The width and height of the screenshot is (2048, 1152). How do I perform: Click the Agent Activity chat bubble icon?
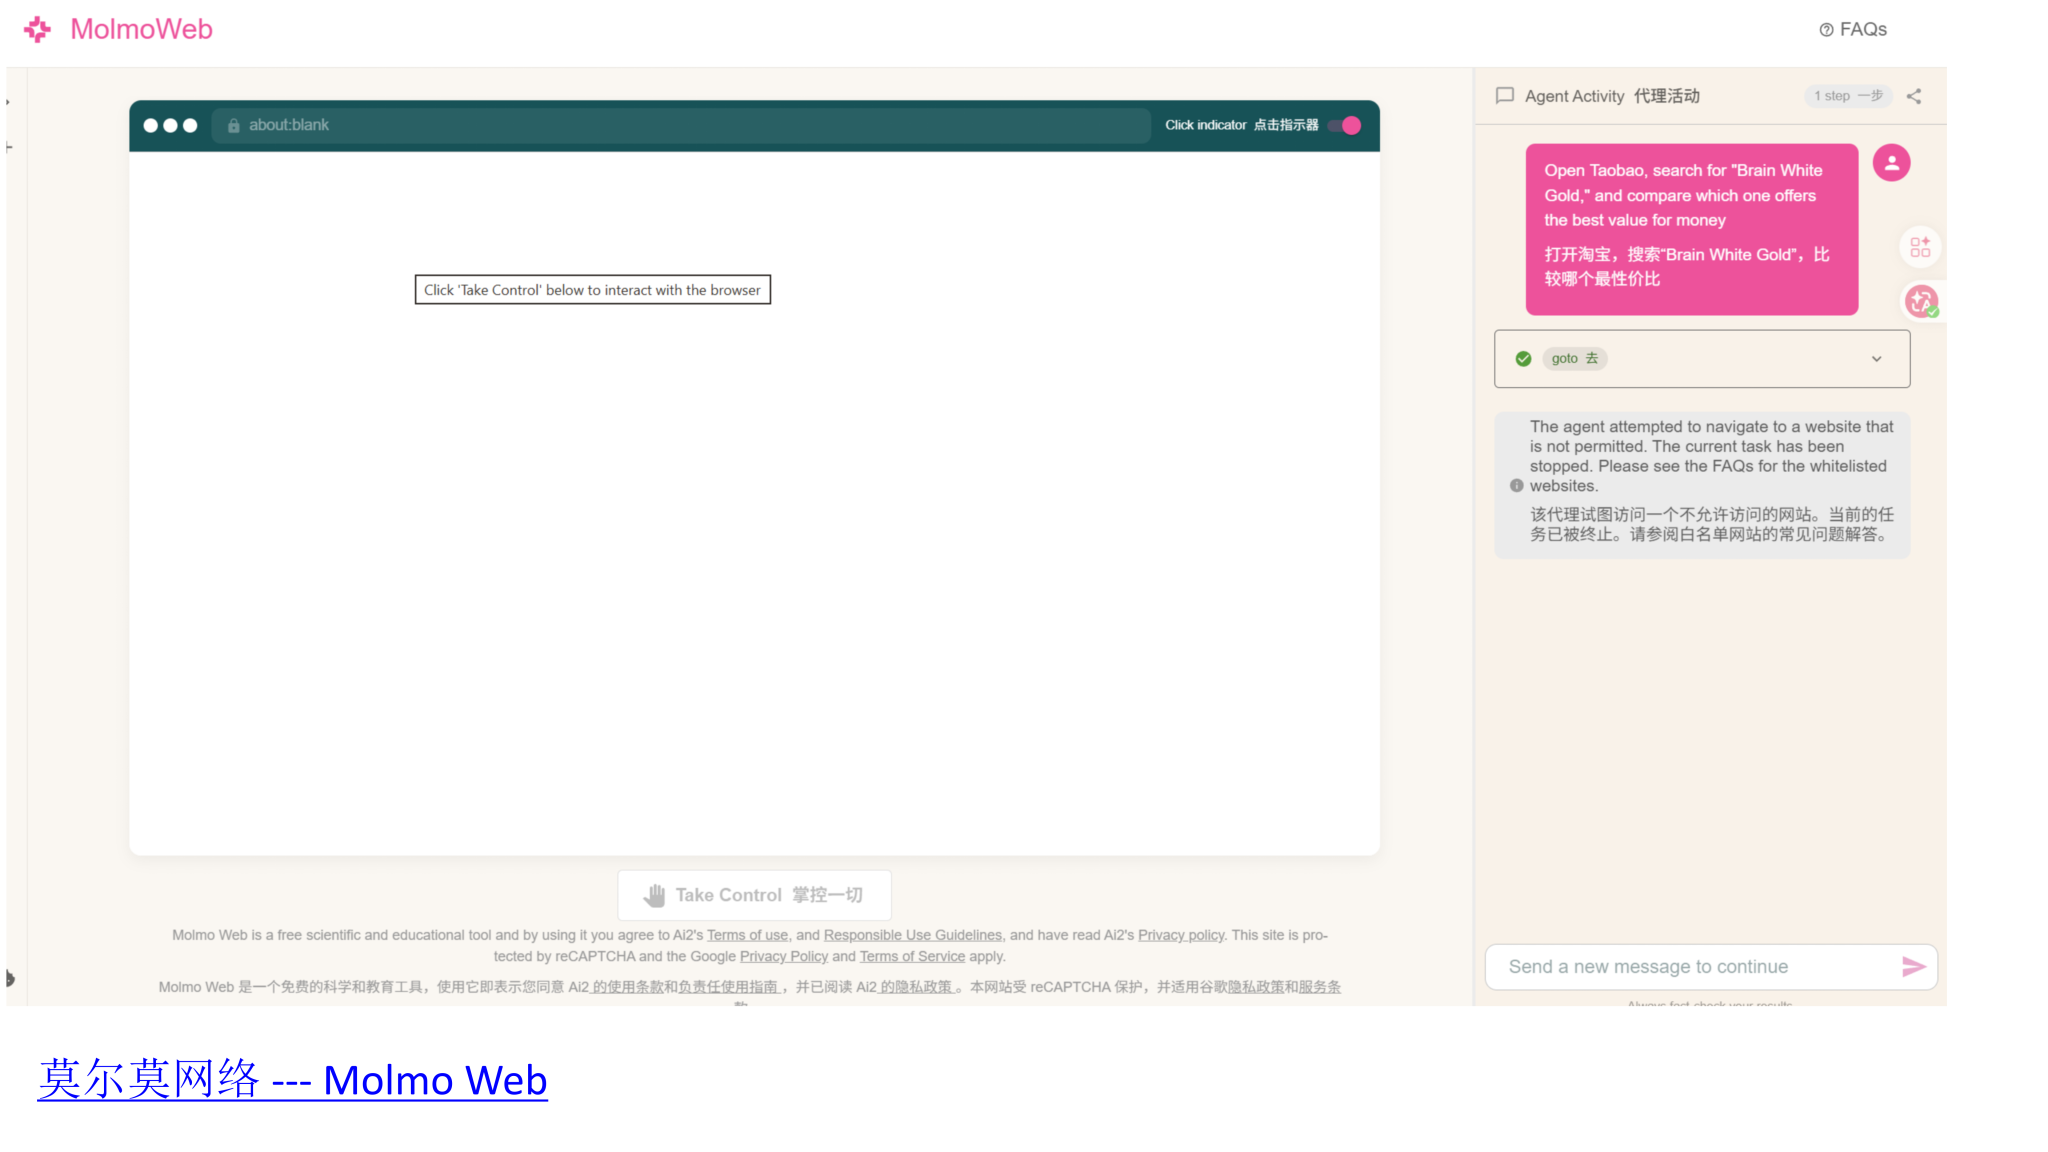coord(1504,96)
